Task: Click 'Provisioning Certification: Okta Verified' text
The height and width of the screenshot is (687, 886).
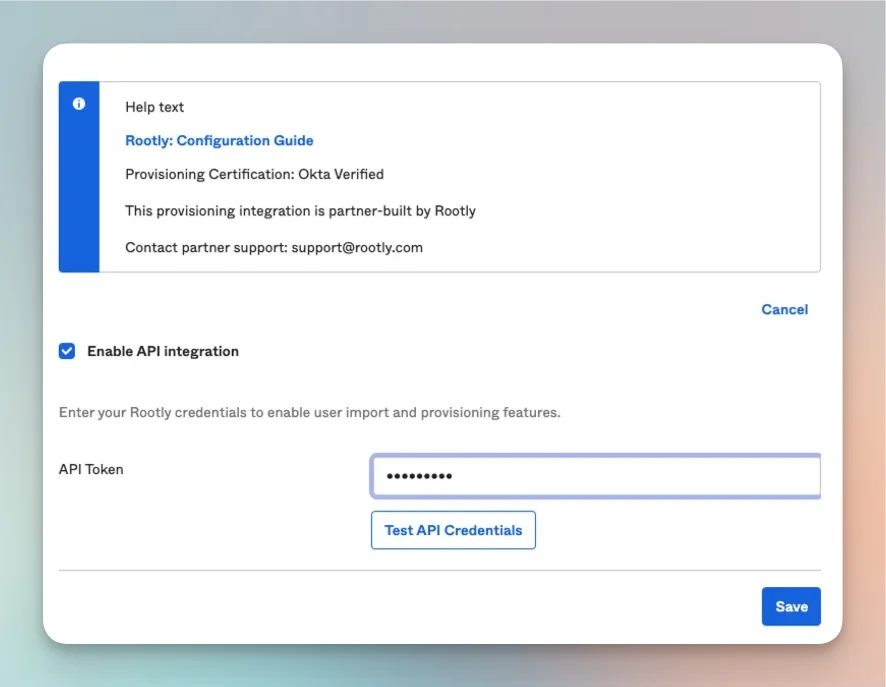Action: [x=254, y=174]
